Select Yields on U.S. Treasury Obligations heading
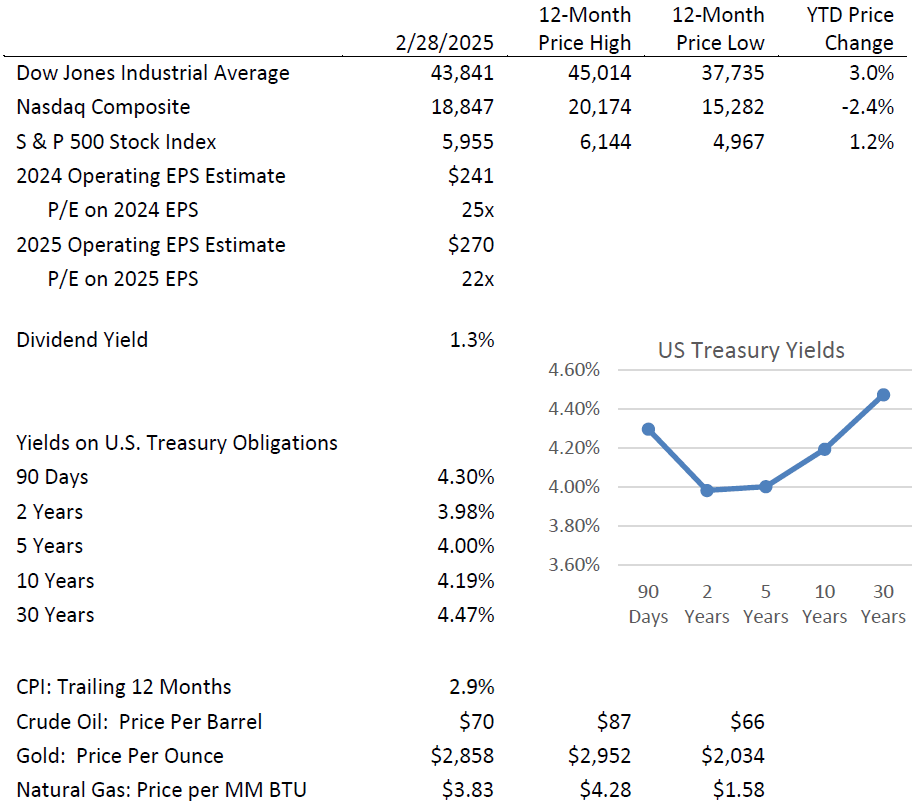 click(x=177, y=443)
